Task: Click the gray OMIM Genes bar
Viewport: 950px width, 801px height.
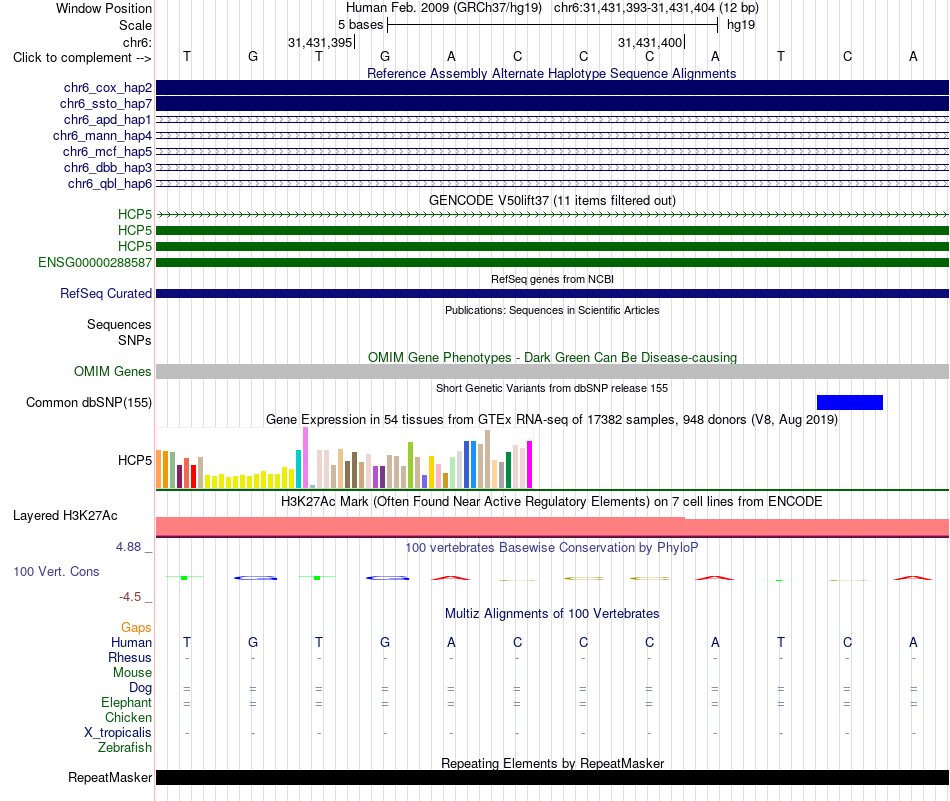Action: (x=552, y=371)
